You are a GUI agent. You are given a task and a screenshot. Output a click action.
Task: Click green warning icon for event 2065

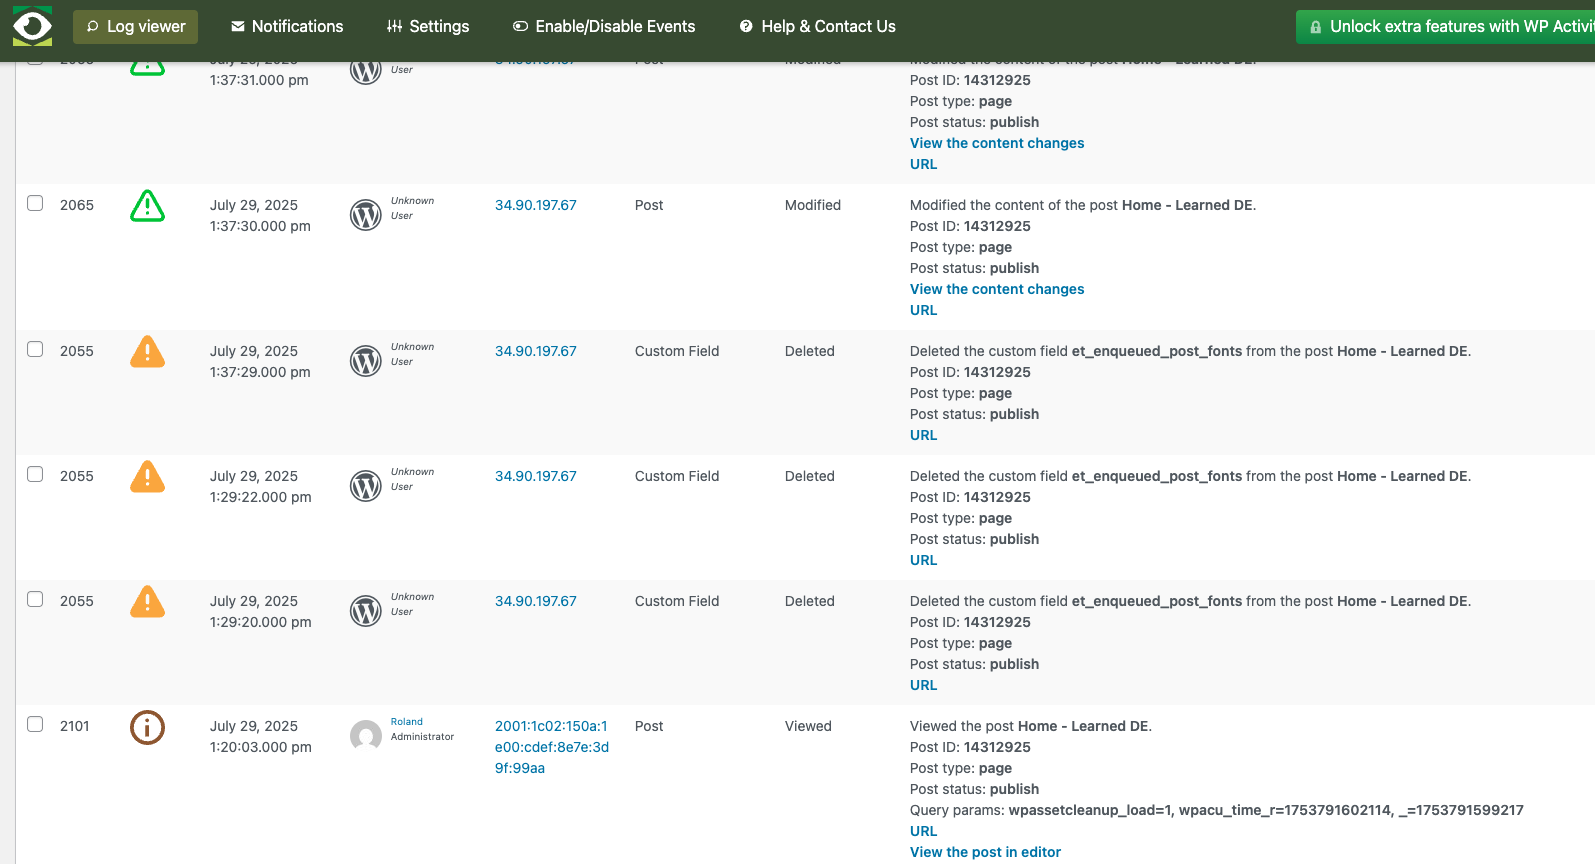click(x=147, y=206)
